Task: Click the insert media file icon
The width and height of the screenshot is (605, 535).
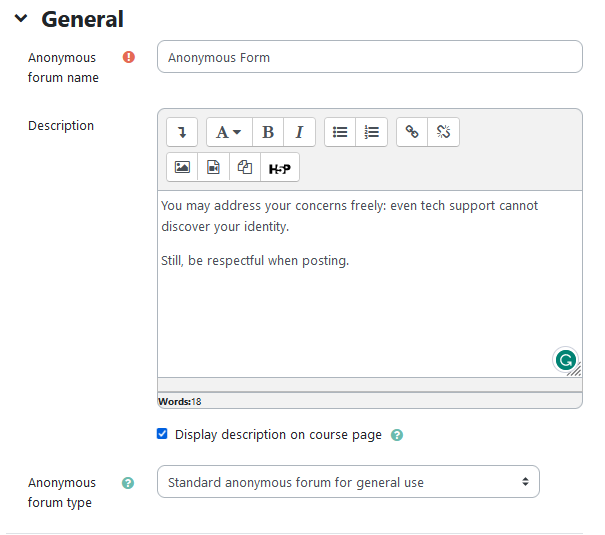Action: click(x=213, y=167)
